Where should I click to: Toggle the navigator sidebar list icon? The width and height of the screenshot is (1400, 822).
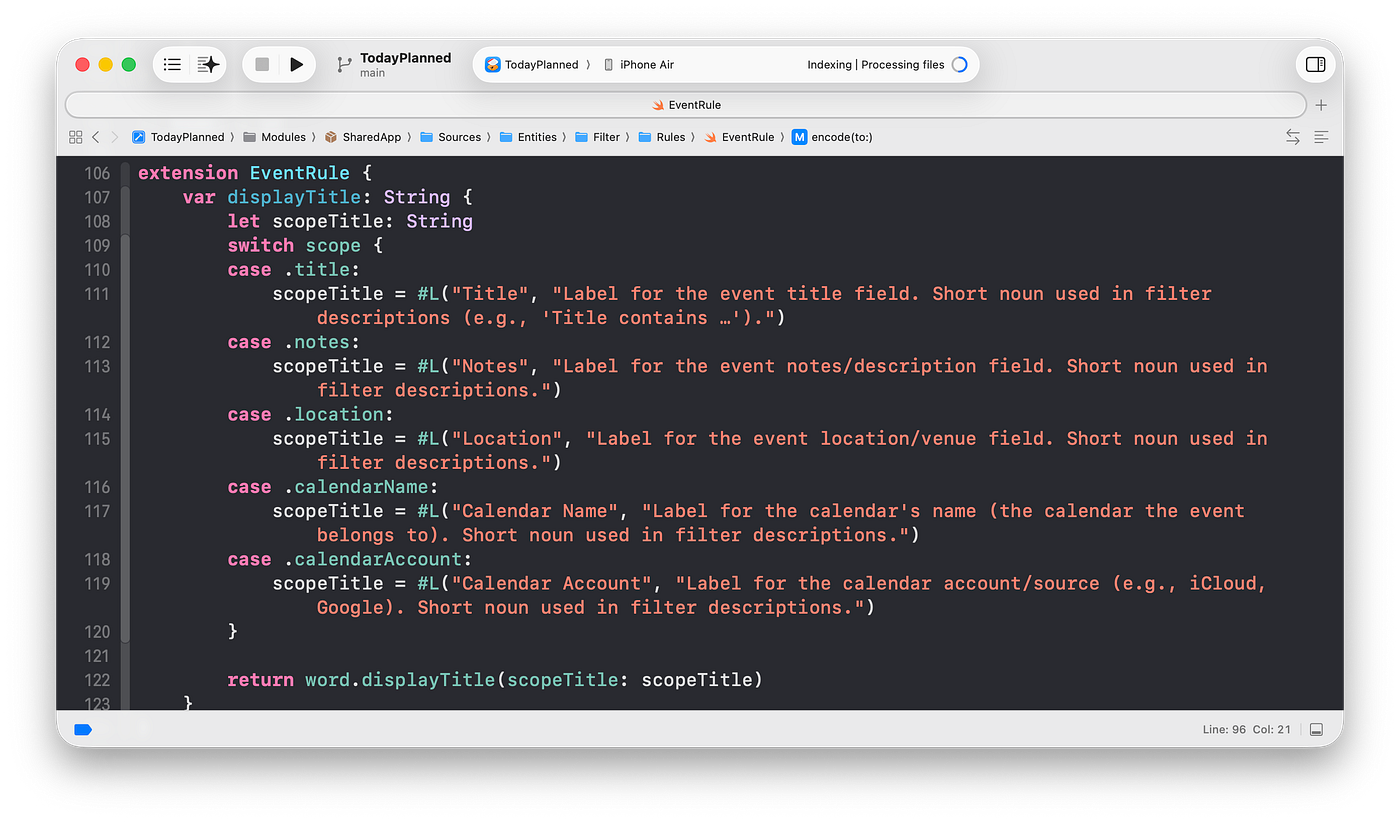(x=172, y=65)
